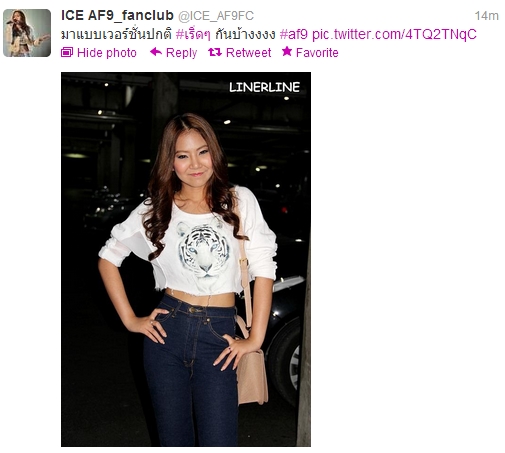Reply to this tweet

pos(181,53)
